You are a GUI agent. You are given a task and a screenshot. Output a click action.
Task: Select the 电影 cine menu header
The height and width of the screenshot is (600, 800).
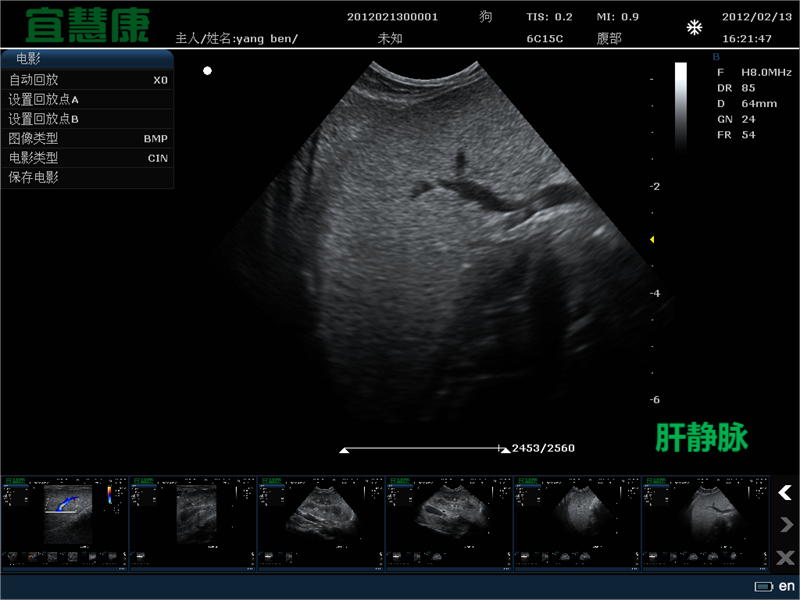[x=28, y=59]
